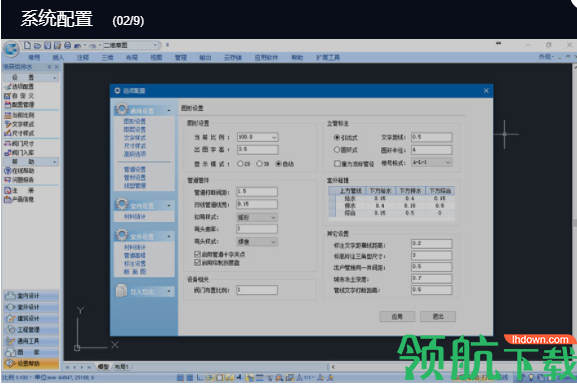Select 图层设置 in dialog sidebar
This screenshot has width=577, height=387.
(x=135, y=129)
